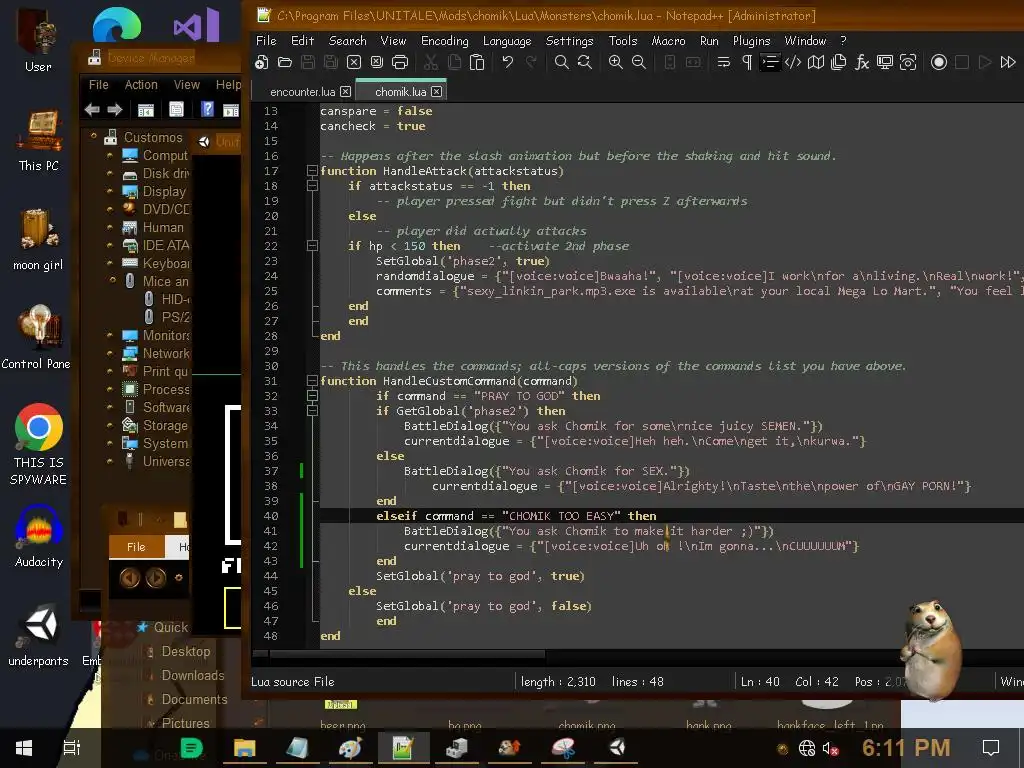Go back in Device Manager toolbar

(92, 110)
